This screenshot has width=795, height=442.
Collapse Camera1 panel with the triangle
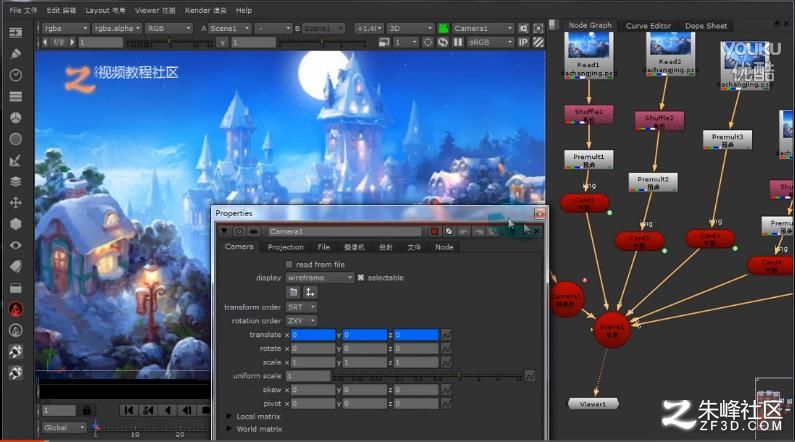click(x=224, y=231)
